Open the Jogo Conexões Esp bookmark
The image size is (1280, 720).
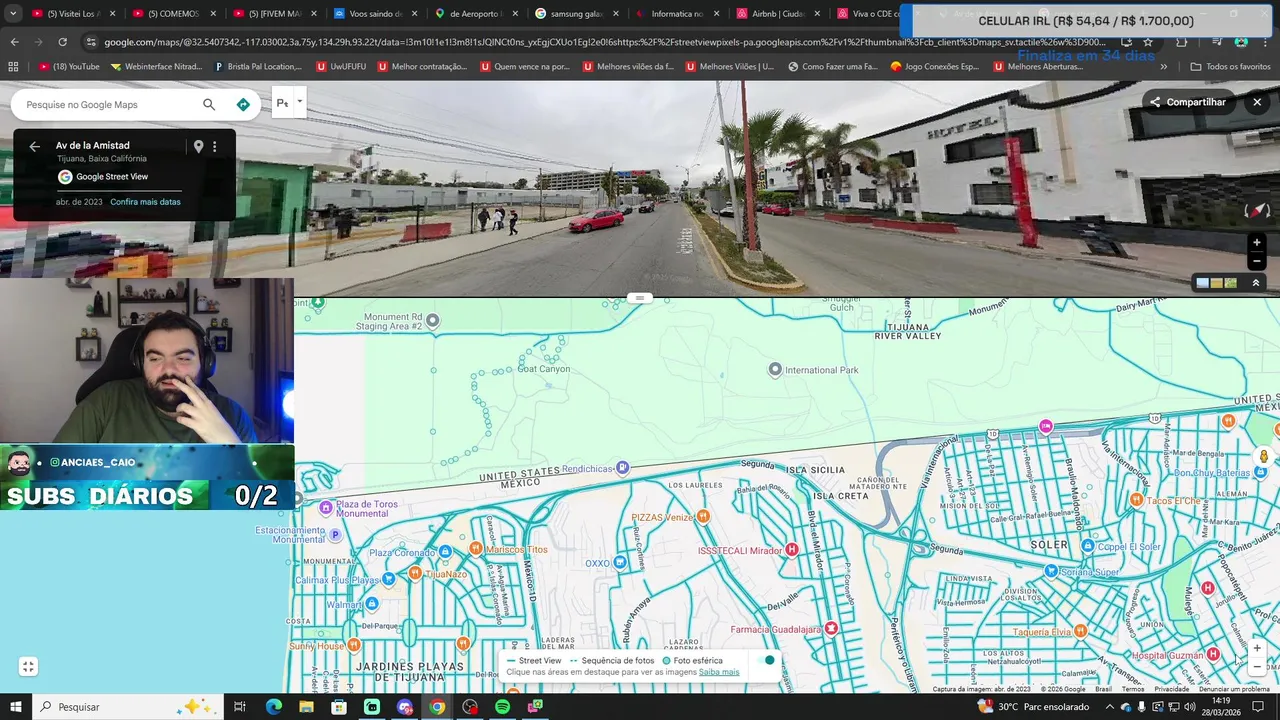pyautogui.click(x=935, y=66)
